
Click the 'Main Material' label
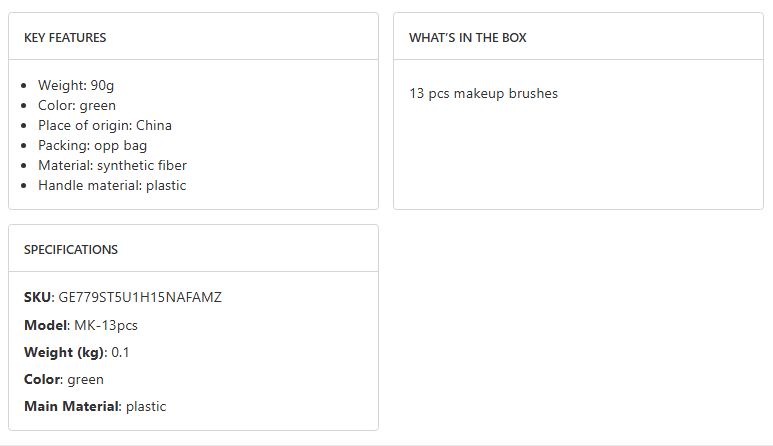71,407
